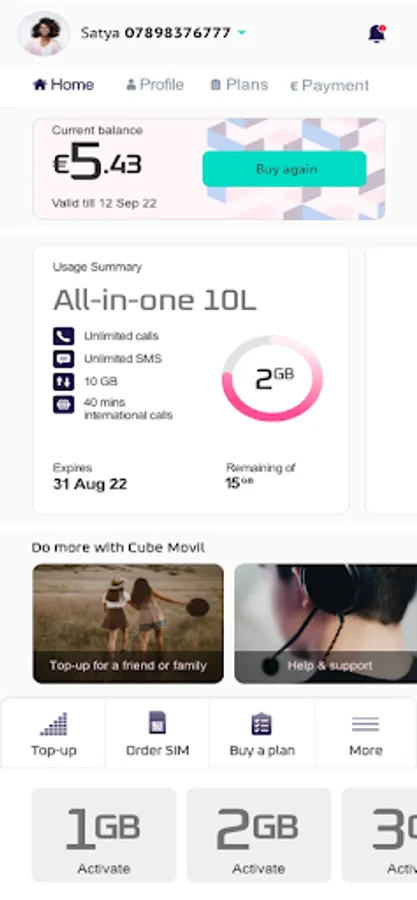Tap the Top-up signal bars icon

point(54,724)
